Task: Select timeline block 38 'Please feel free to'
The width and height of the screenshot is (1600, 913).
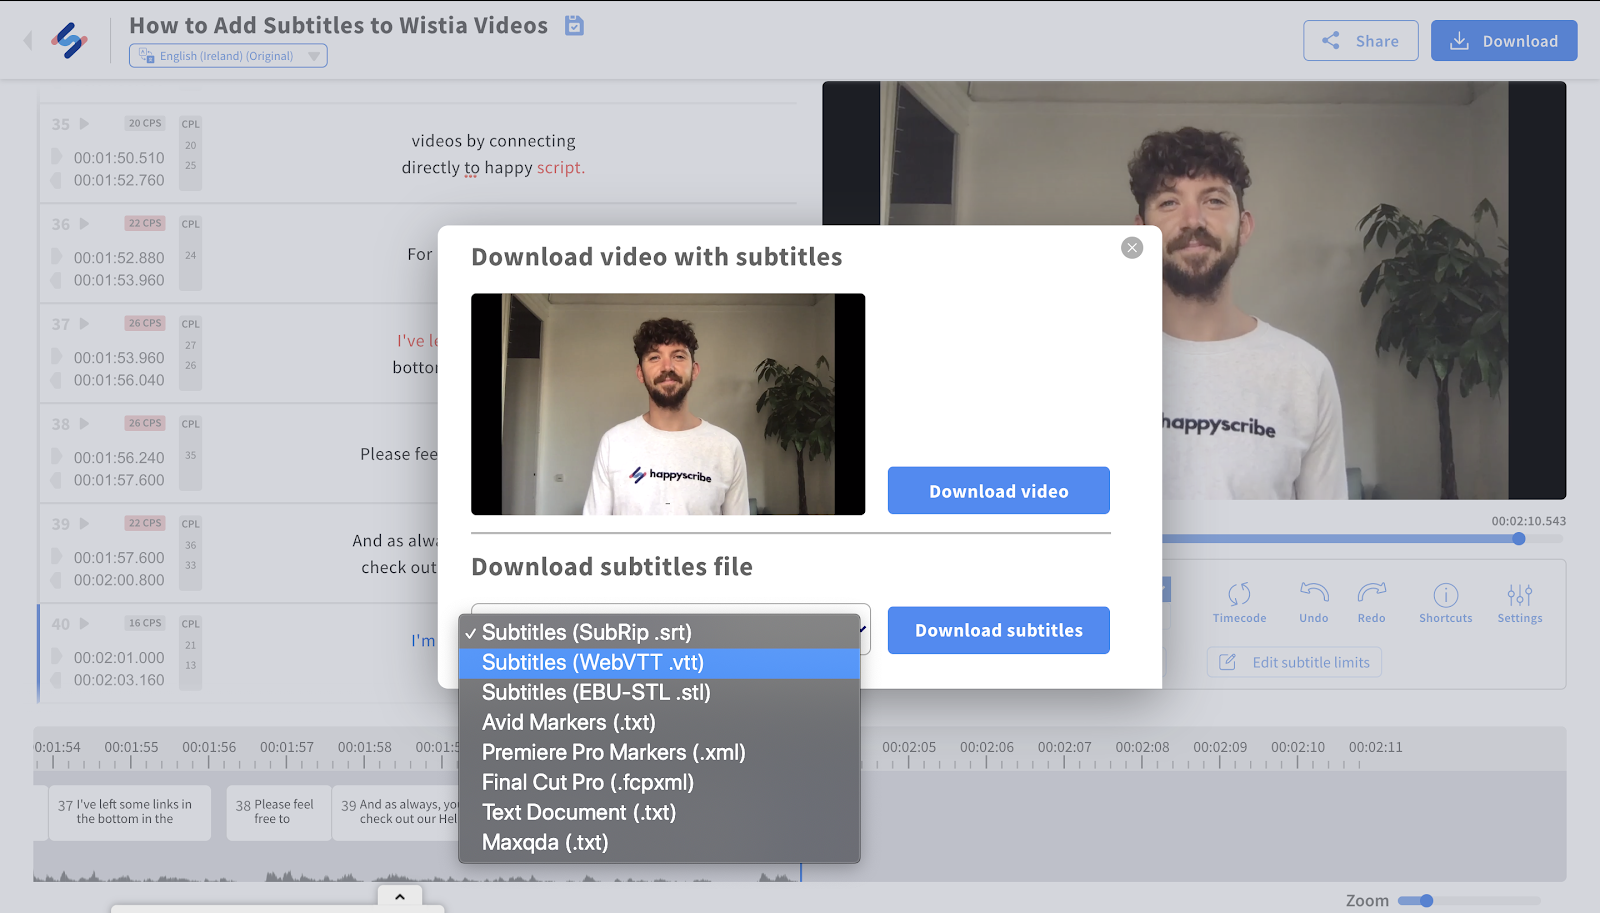Action: click(278, 812)
